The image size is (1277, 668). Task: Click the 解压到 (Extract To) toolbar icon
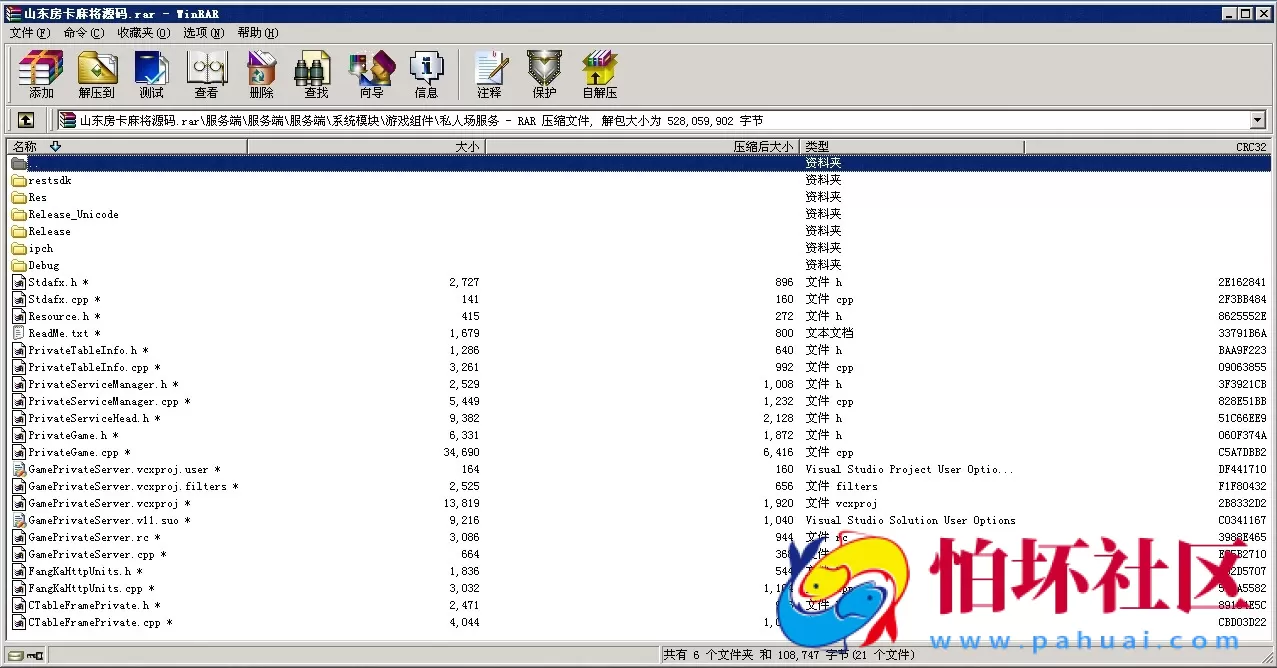point(97,74)
